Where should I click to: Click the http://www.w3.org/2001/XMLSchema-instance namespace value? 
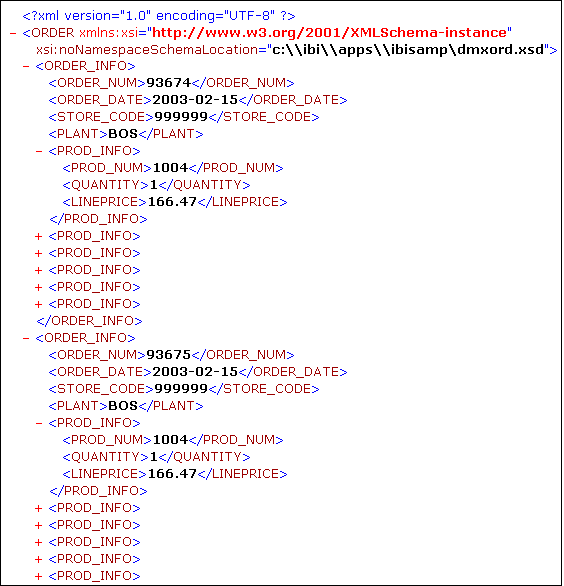329,33
